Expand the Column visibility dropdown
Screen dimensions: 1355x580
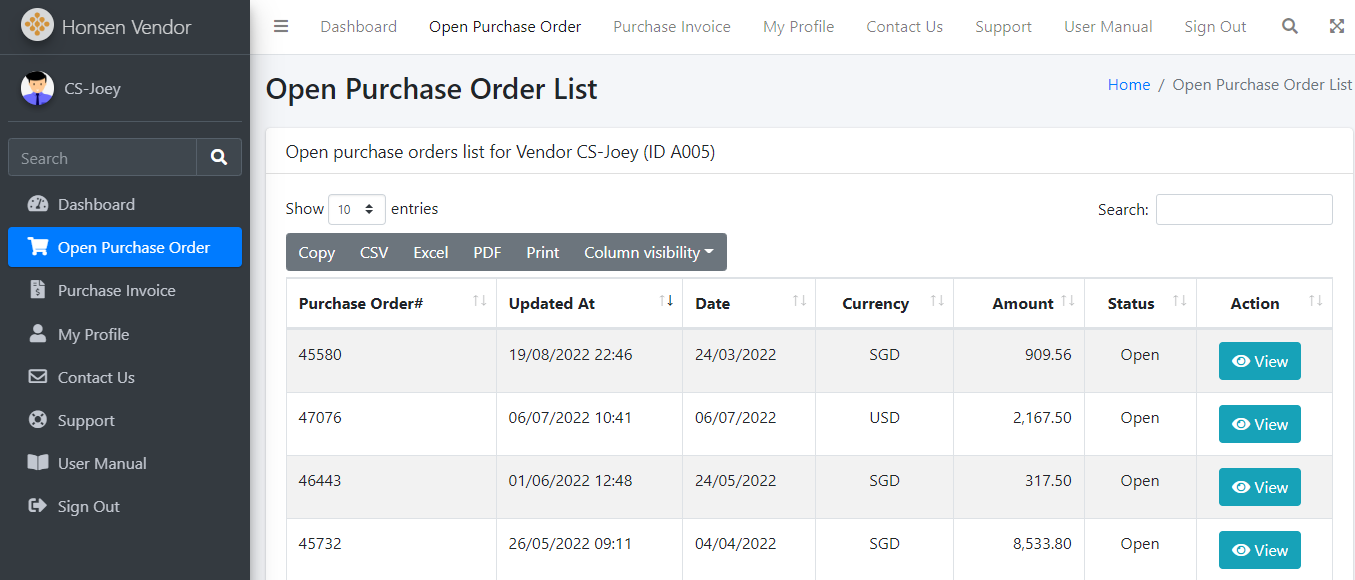[648, 253]
